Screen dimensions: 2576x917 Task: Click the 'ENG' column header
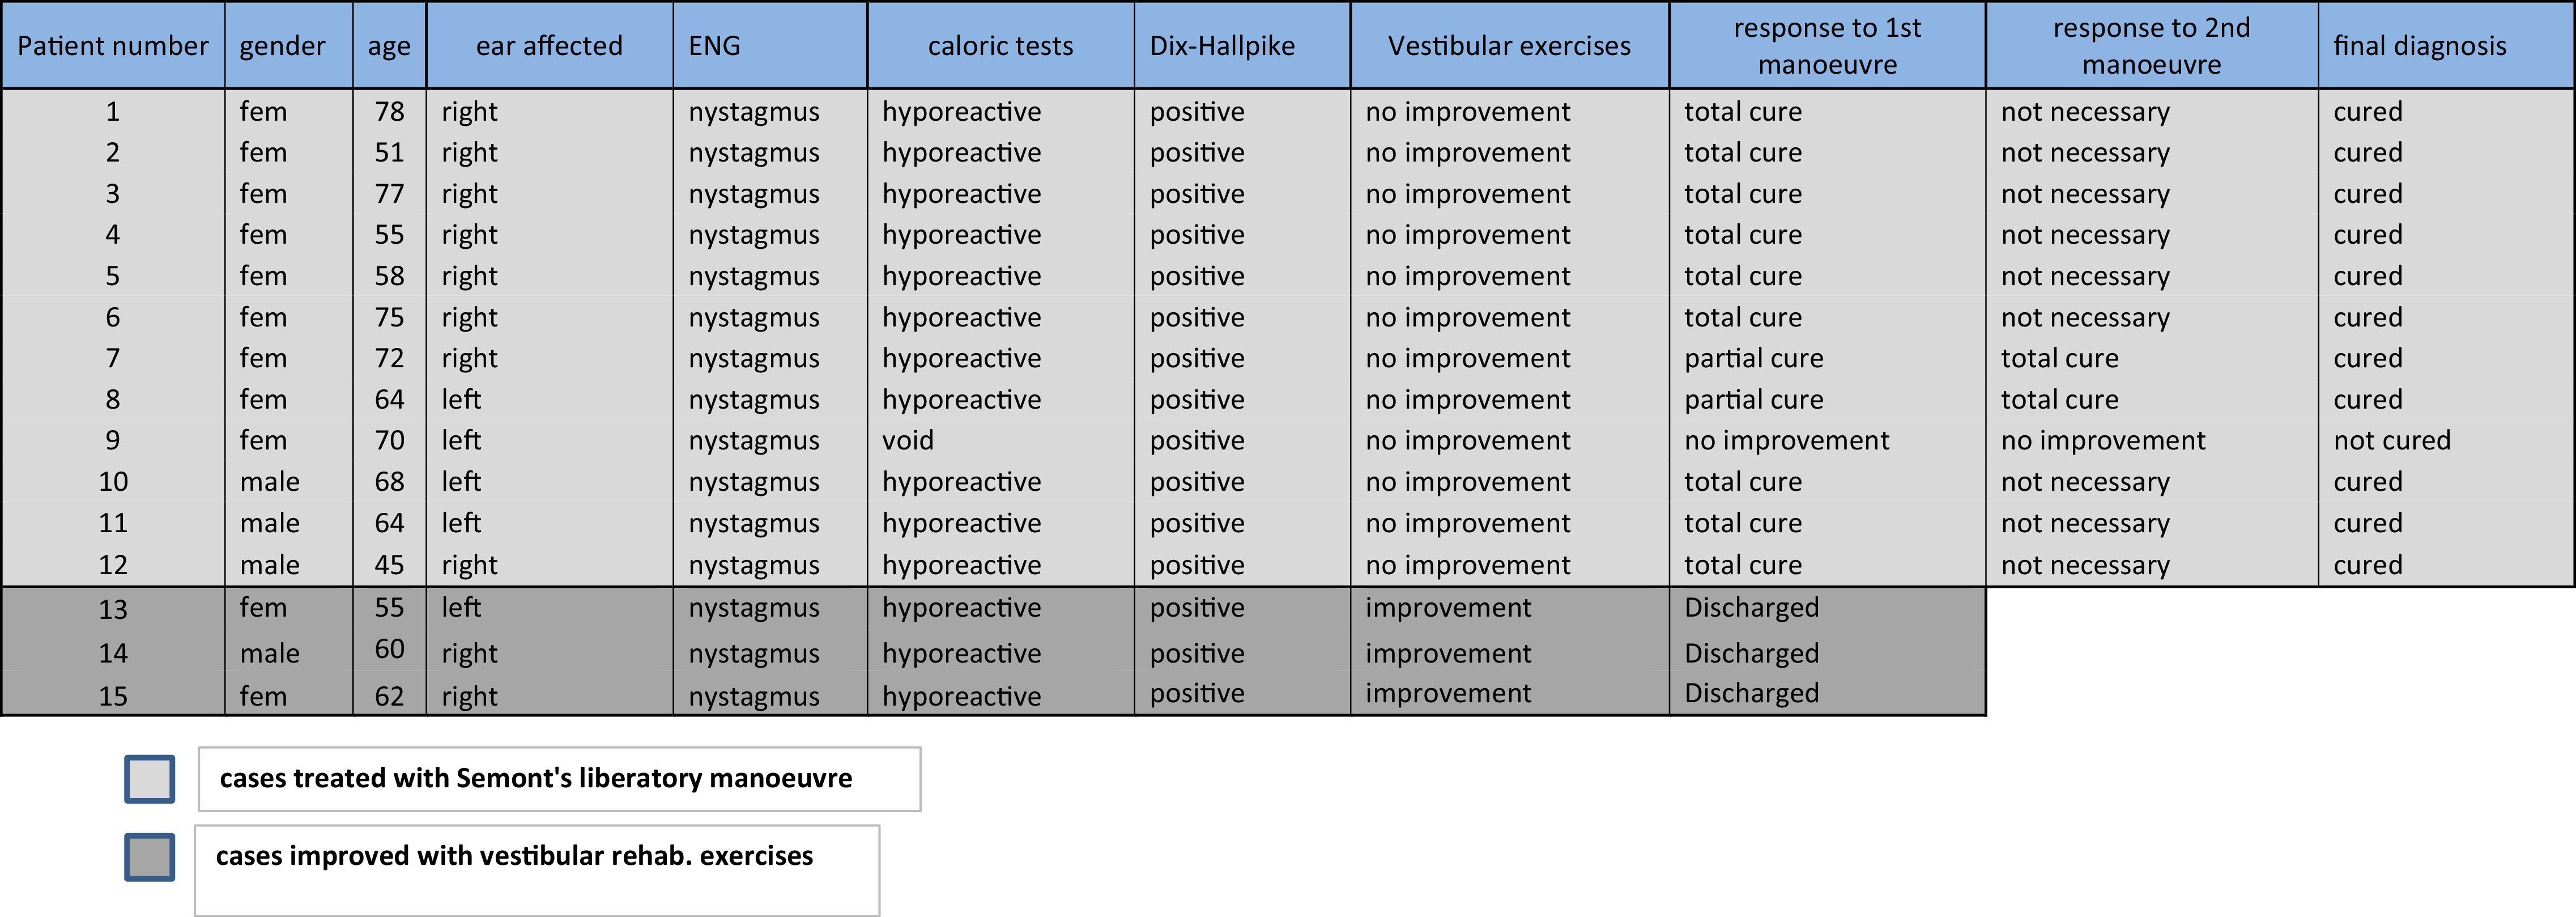point(714,46)
